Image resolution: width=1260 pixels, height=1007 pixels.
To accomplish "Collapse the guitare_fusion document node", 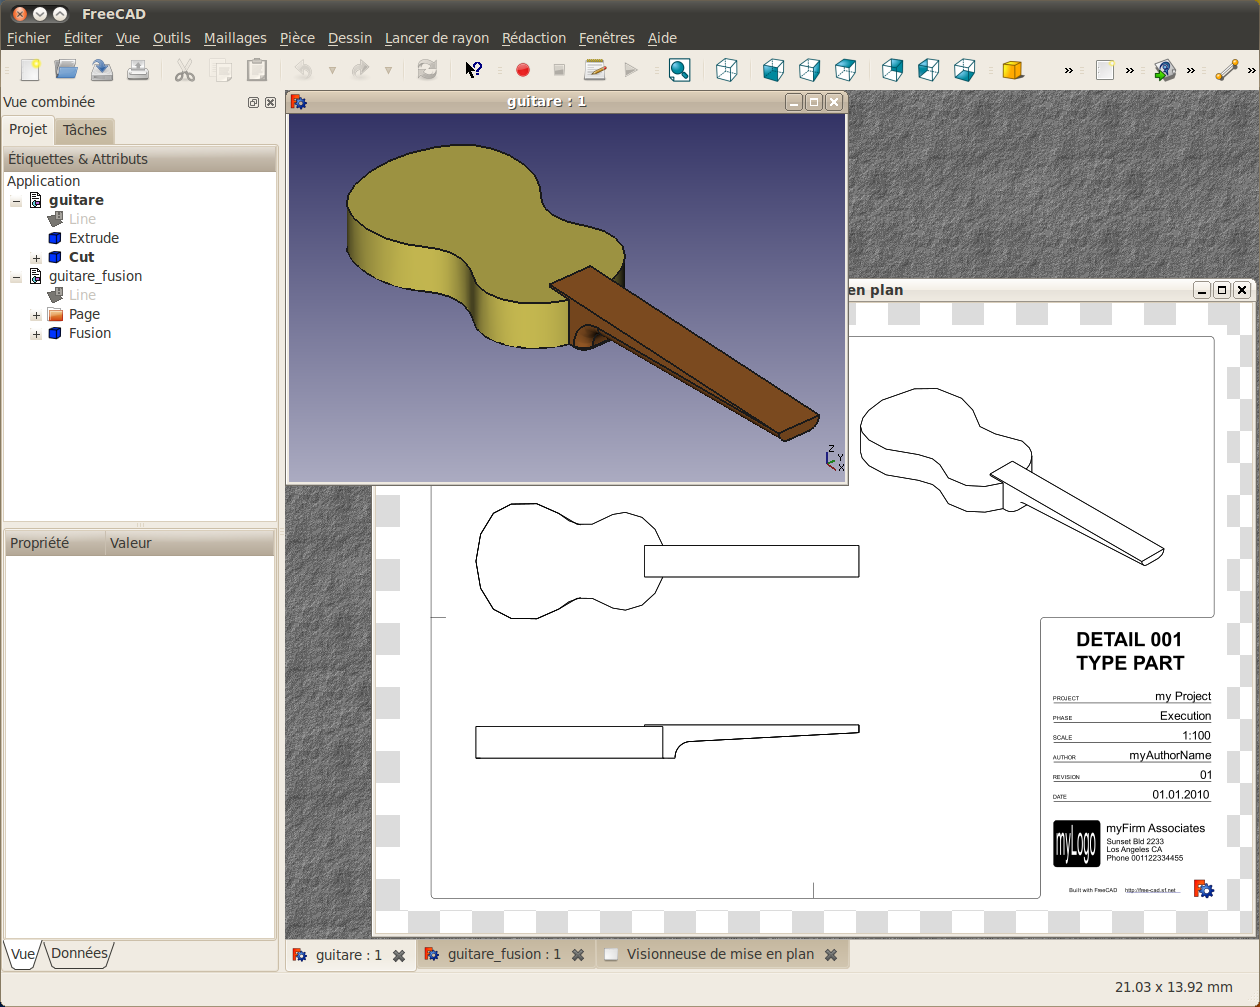I will (x=16, y=277).
